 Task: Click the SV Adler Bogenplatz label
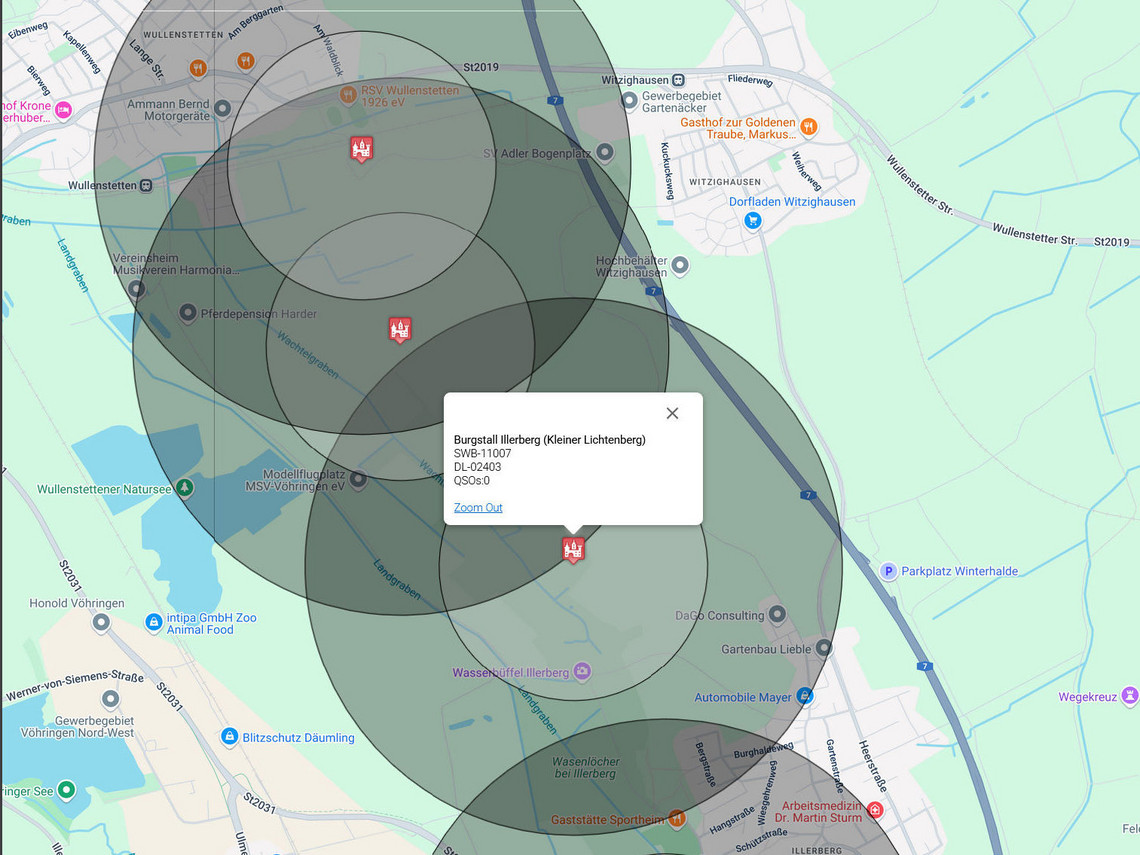pos(537,153)
